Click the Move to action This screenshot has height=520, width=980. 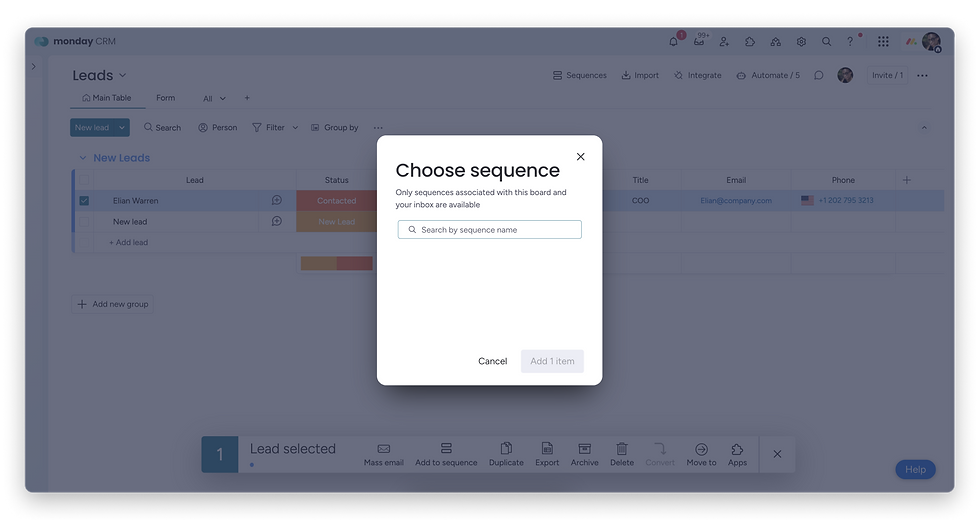701,454
